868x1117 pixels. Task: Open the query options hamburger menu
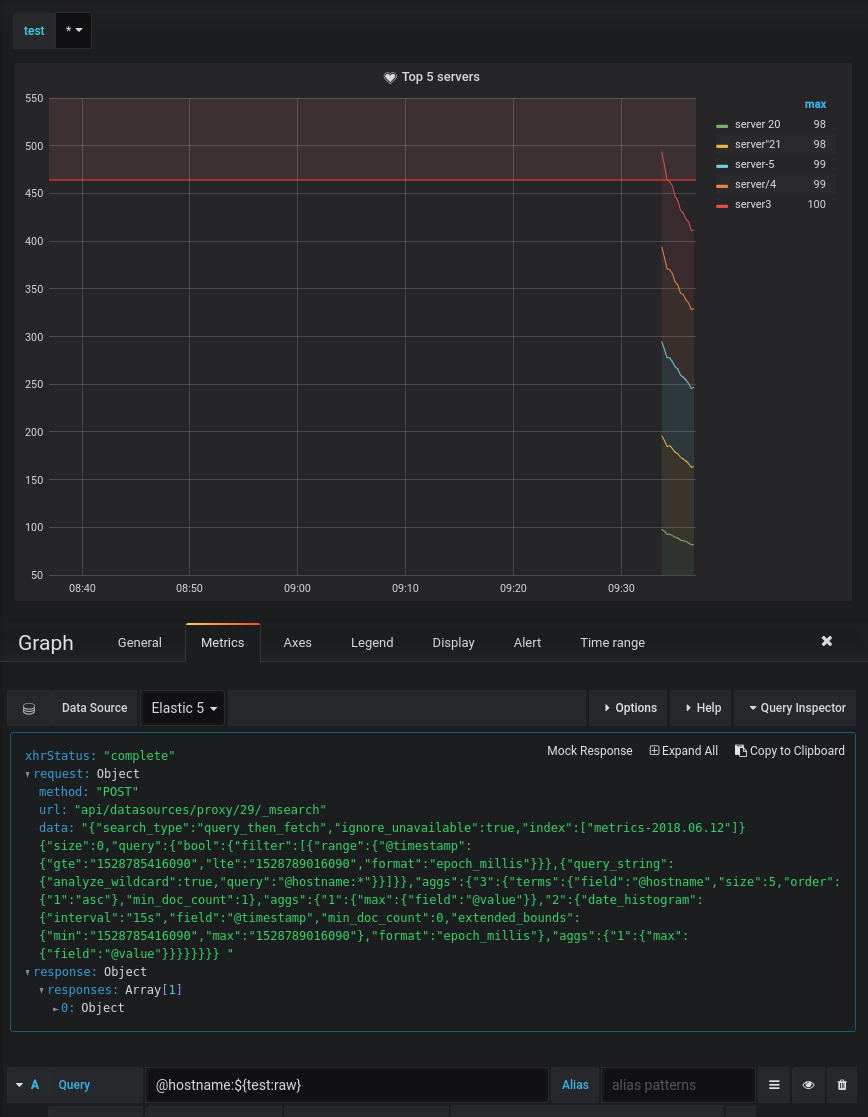tap(774, 1084)
